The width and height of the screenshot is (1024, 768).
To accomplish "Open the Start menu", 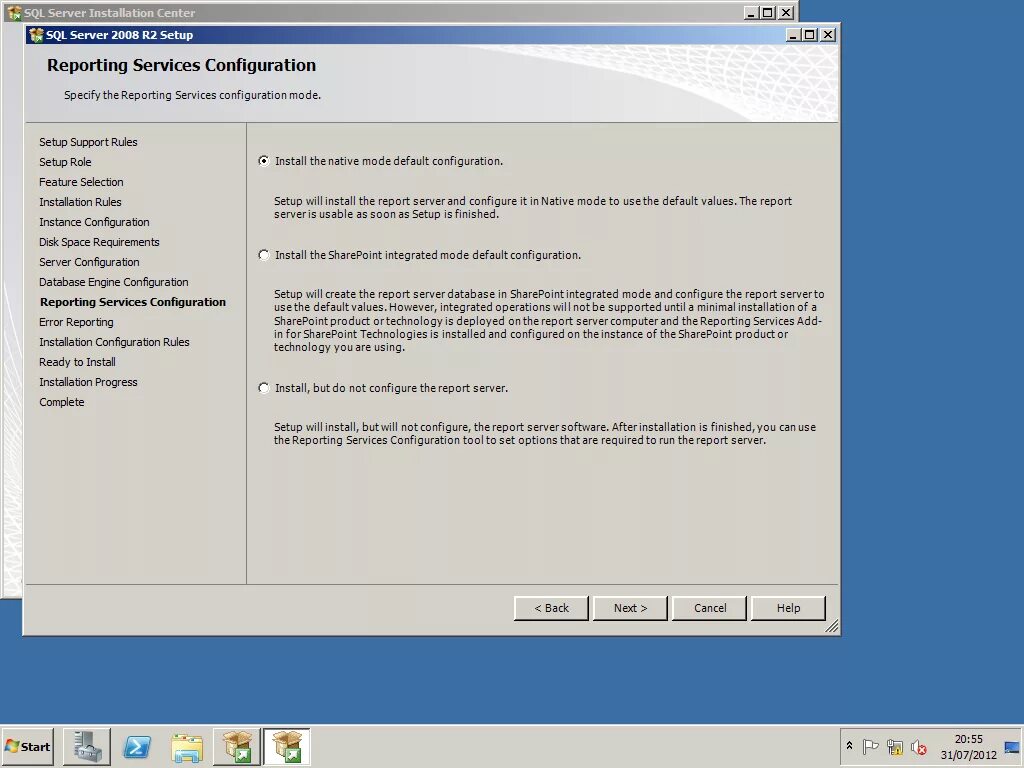I will [x=27, y=746].
